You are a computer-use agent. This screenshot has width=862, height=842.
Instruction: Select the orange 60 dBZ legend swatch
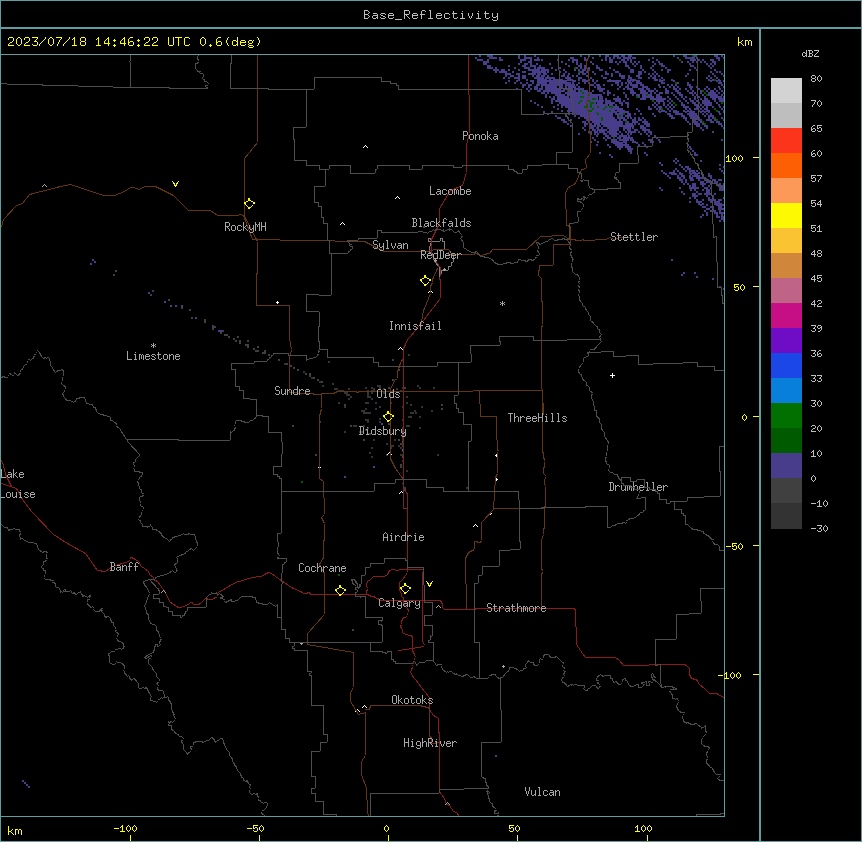tap(786, 165)
